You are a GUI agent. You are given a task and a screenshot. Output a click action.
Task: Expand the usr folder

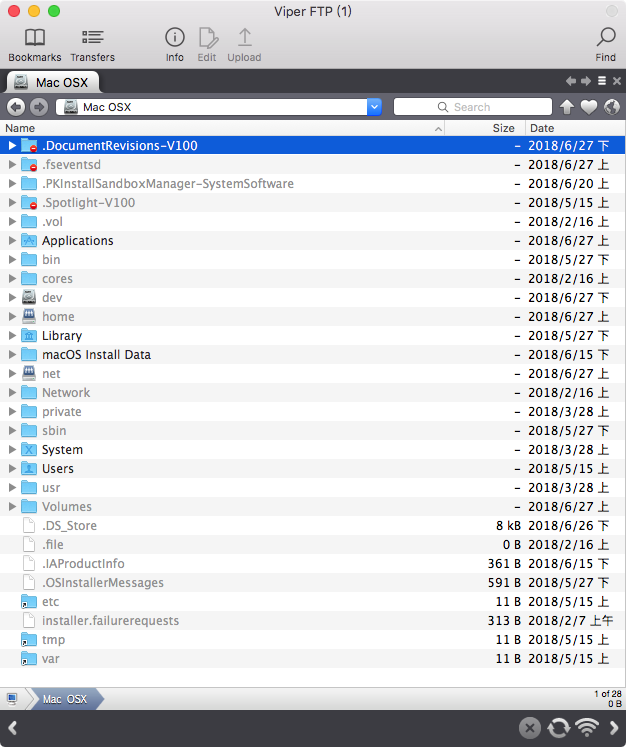[x=12, y=487]
